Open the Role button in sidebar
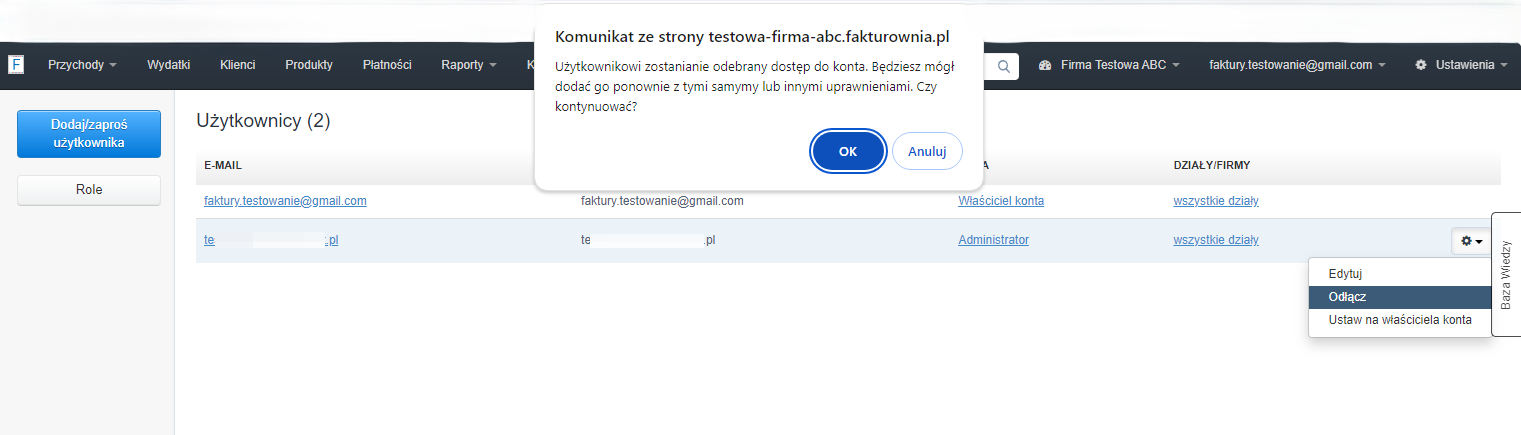 (89, 189)
